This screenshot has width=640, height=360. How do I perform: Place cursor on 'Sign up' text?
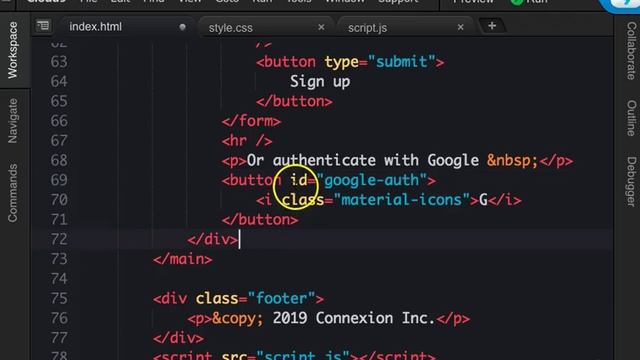click(320, 82)
